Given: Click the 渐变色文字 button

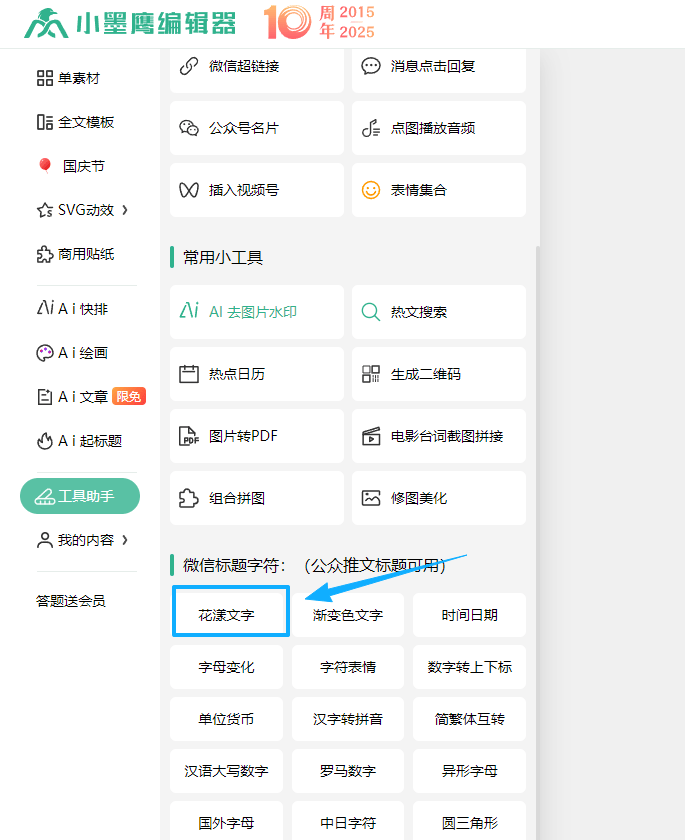Looking at the screenshot, I should coord(348,615).
